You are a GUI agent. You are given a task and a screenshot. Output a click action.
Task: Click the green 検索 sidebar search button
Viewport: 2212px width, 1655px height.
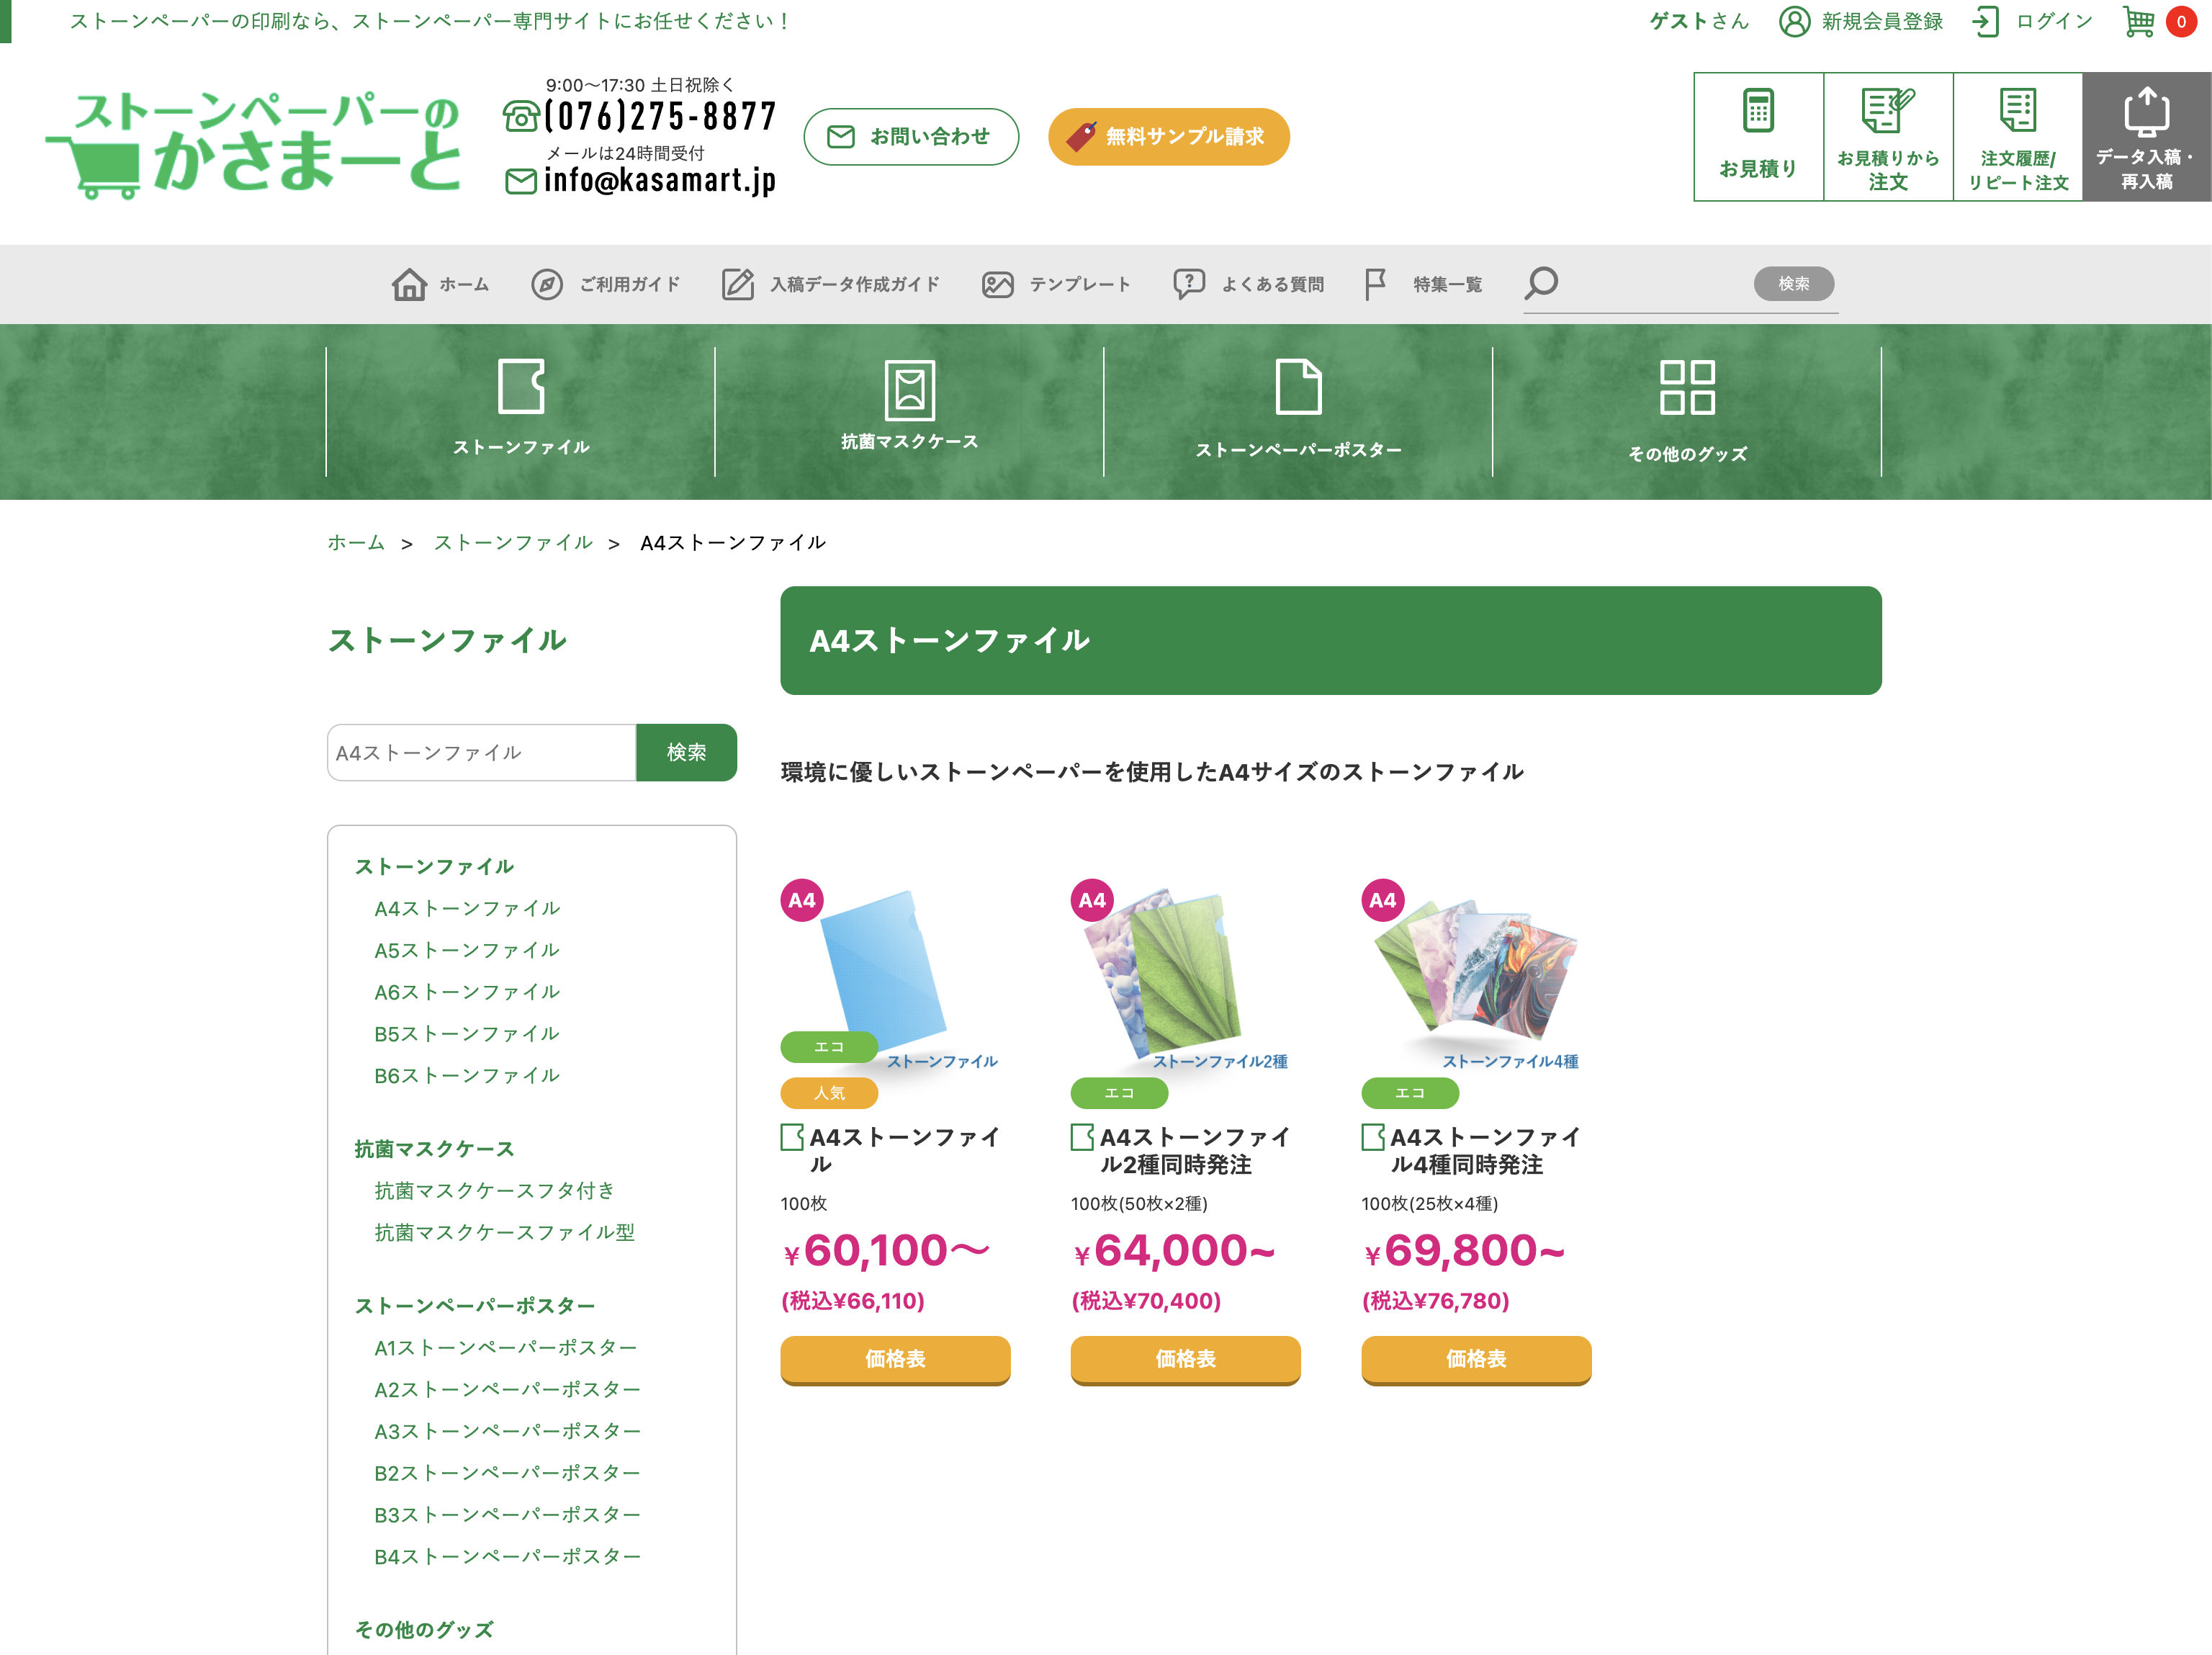click(x=686, y=753)
